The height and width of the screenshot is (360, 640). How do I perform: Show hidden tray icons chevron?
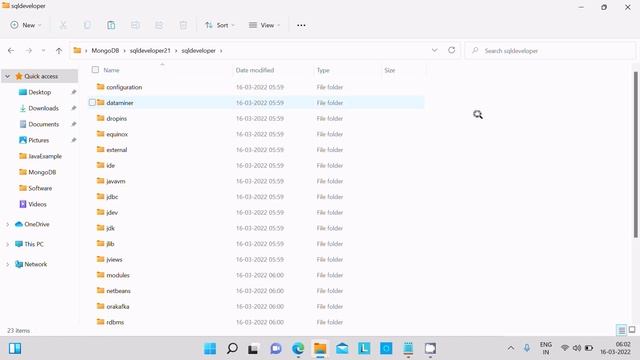(x=511, y=348)
